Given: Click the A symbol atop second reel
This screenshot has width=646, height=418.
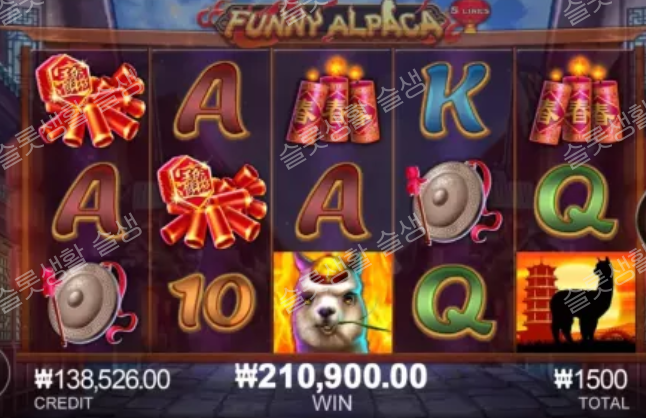Looking at the screenshot, I should pyautogui.click(x=211, y=100).
